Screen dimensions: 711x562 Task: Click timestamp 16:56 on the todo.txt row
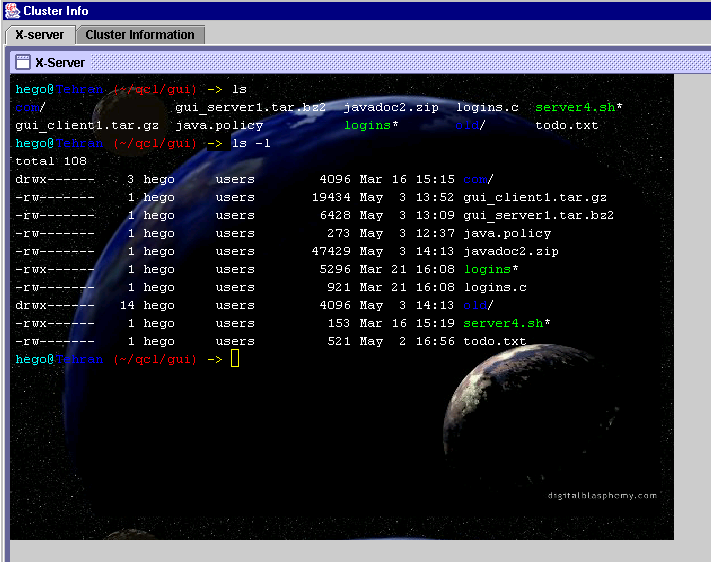[x=435, y=342]
